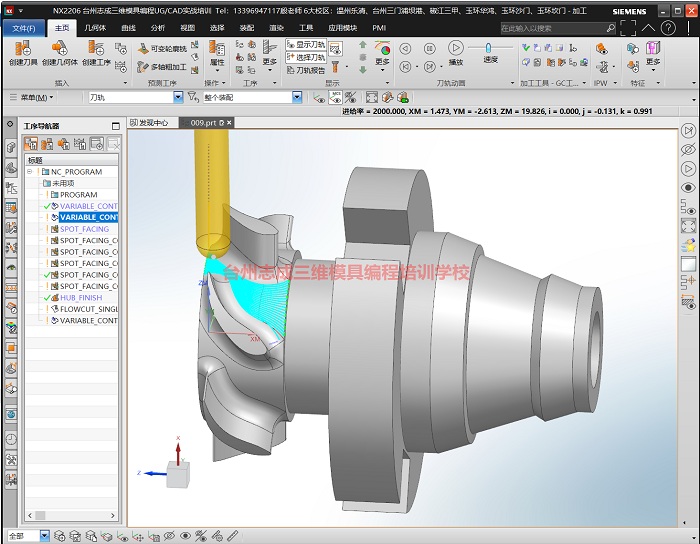
Task: Switch to Program Order view icon
Action: 30,144
